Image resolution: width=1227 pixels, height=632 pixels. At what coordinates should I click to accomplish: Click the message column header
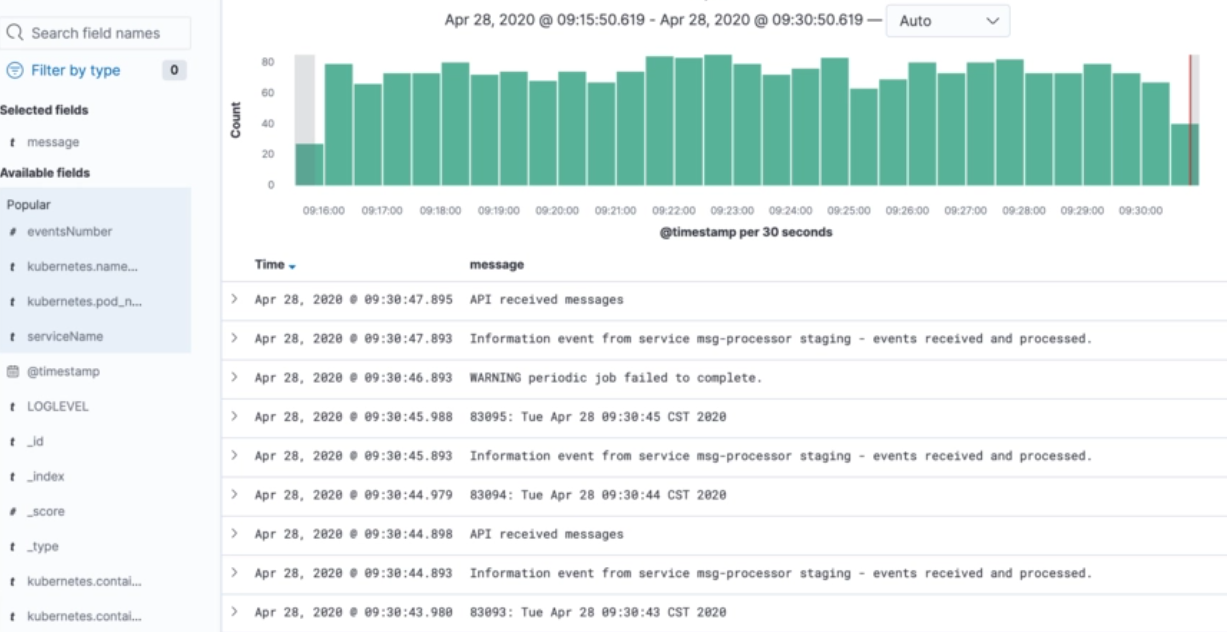496,265
